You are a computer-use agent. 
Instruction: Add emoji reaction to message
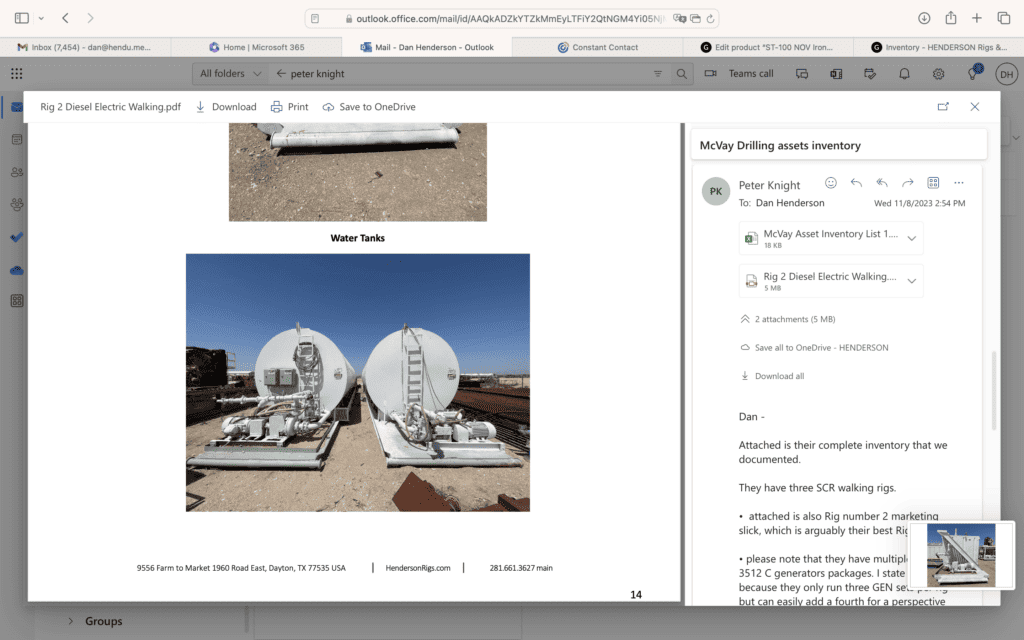(830, 183)
